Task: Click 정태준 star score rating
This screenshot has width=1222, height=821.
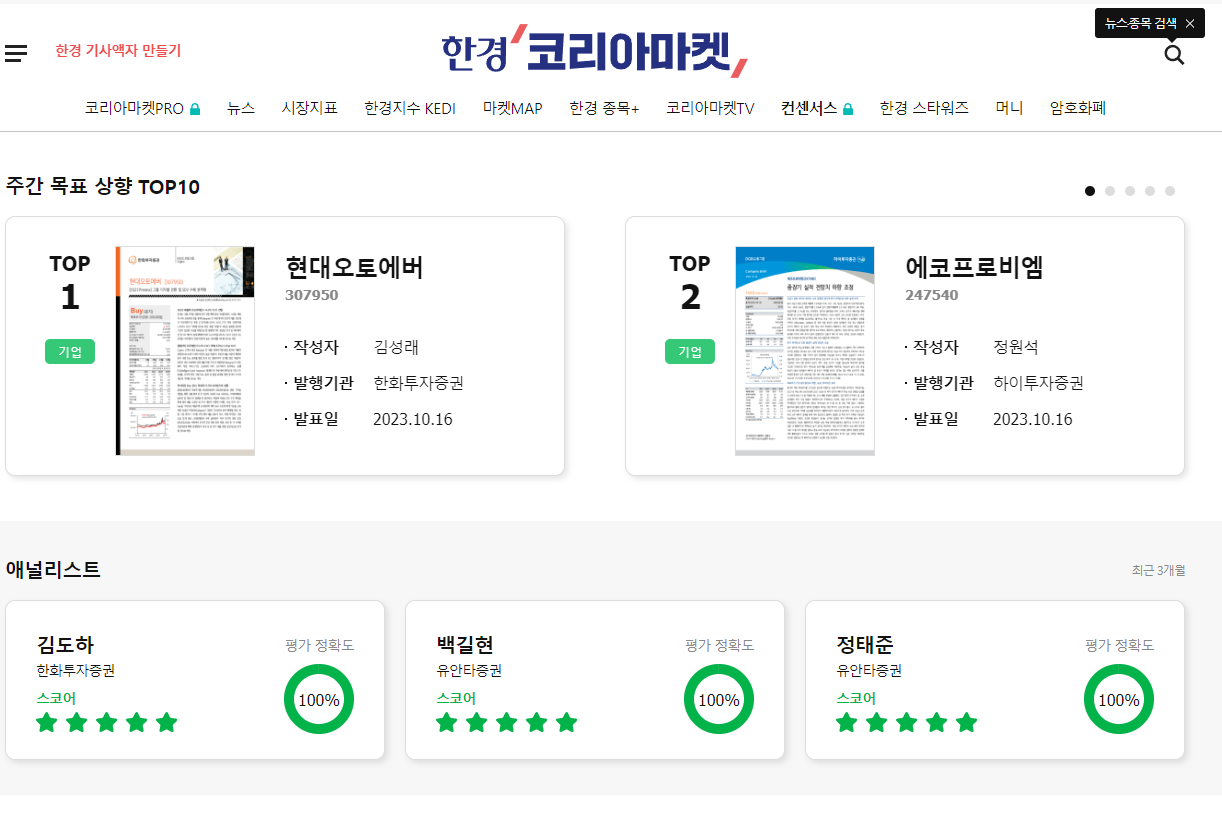Action: [907, 722]
